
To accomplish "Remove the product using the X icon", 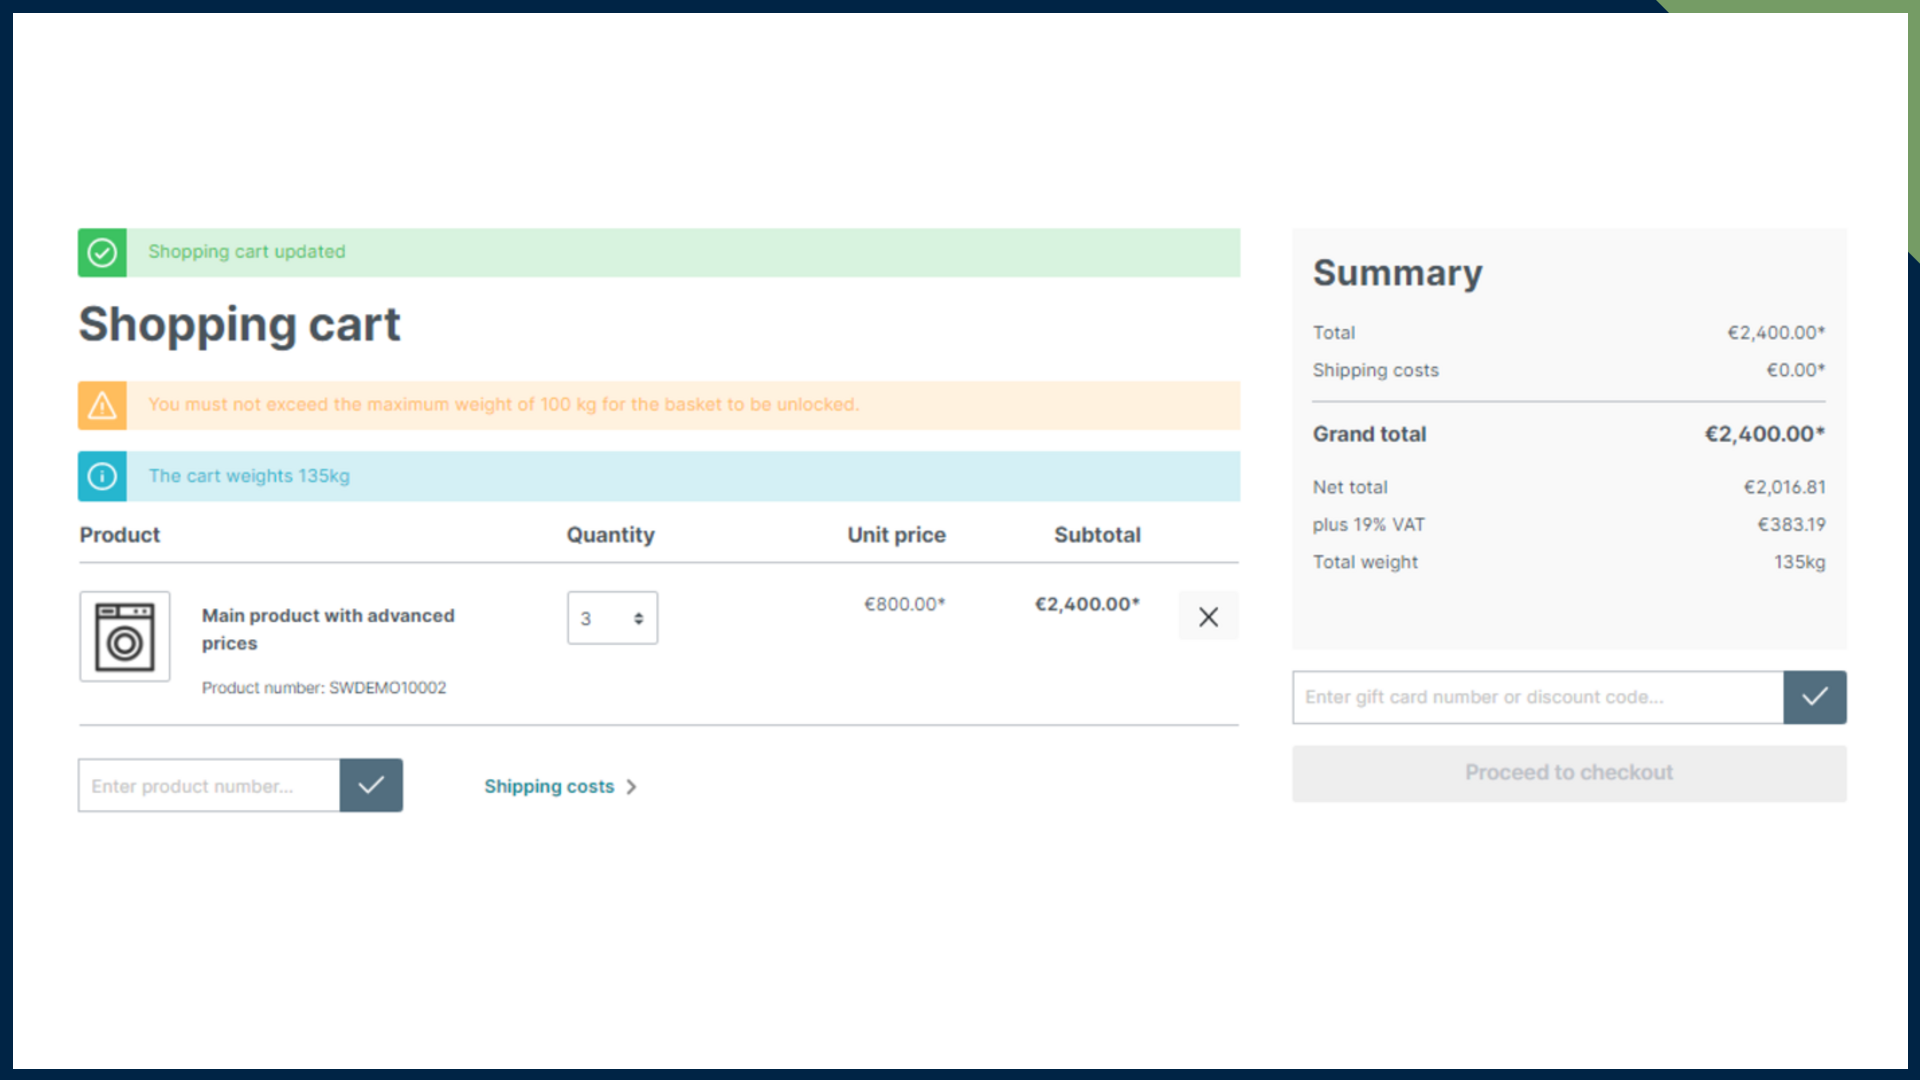I will [1208, 616].
